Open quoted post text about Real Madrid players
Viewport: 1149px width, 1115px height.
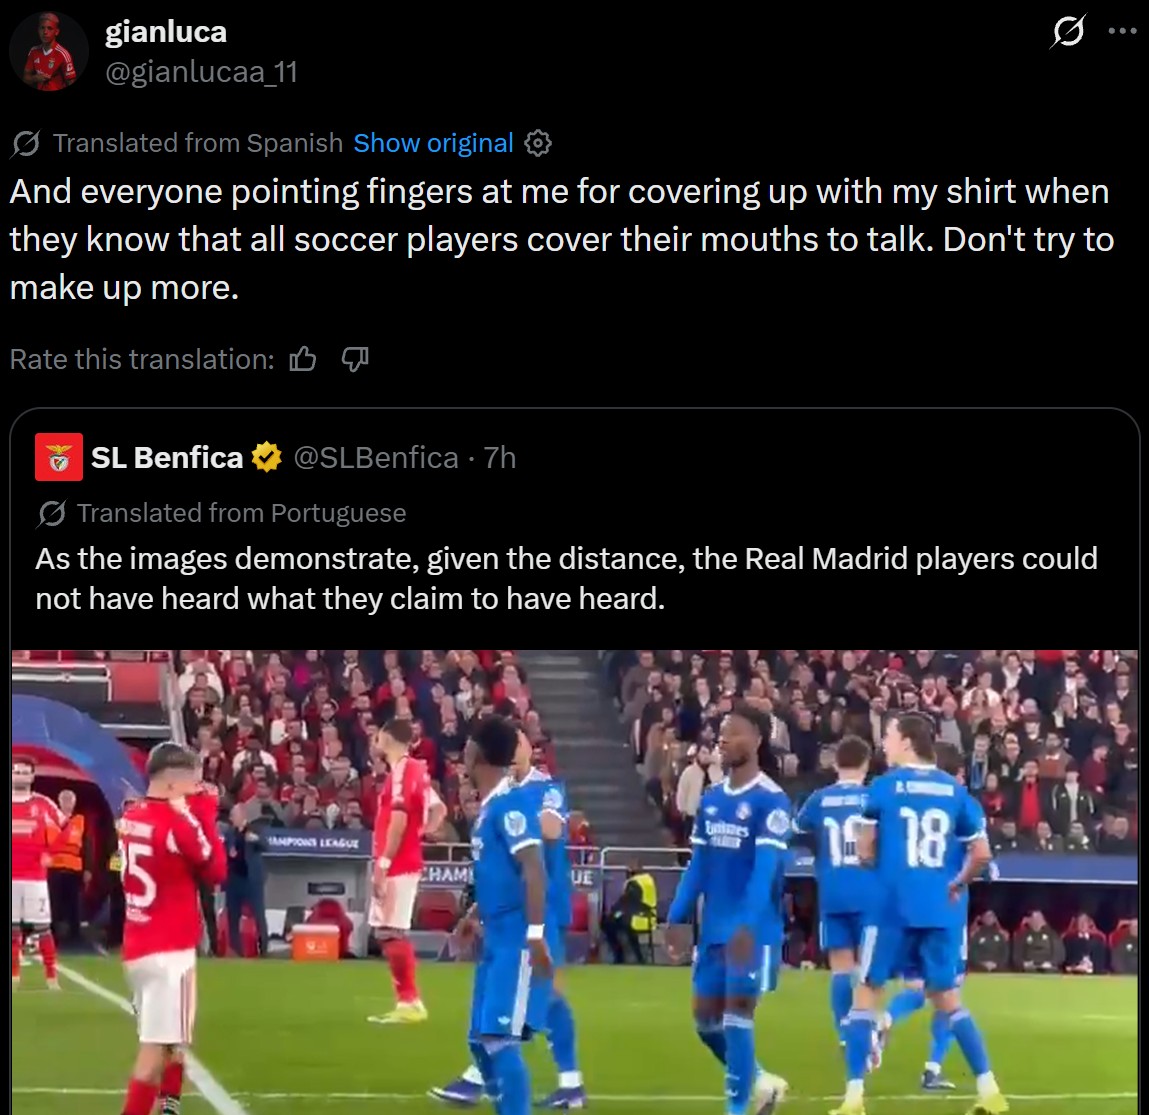[566, 579]
